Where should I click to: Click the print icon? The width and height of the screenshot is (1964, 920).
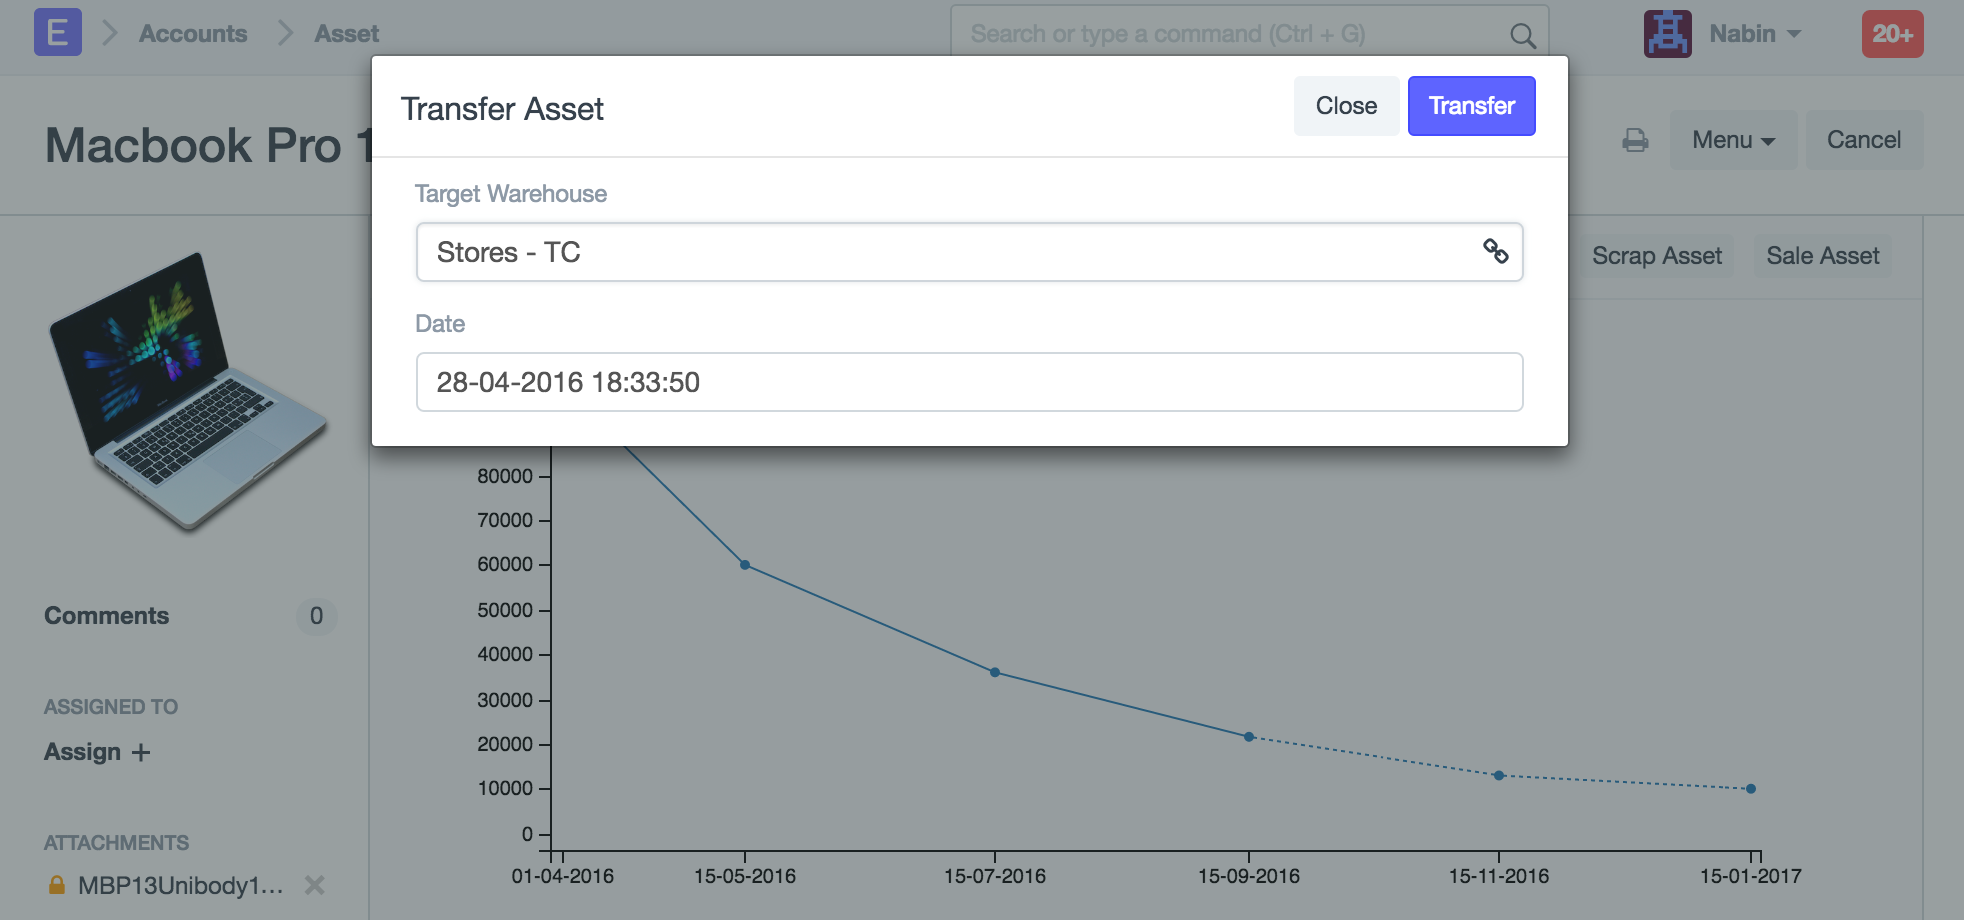[1635, 140]
